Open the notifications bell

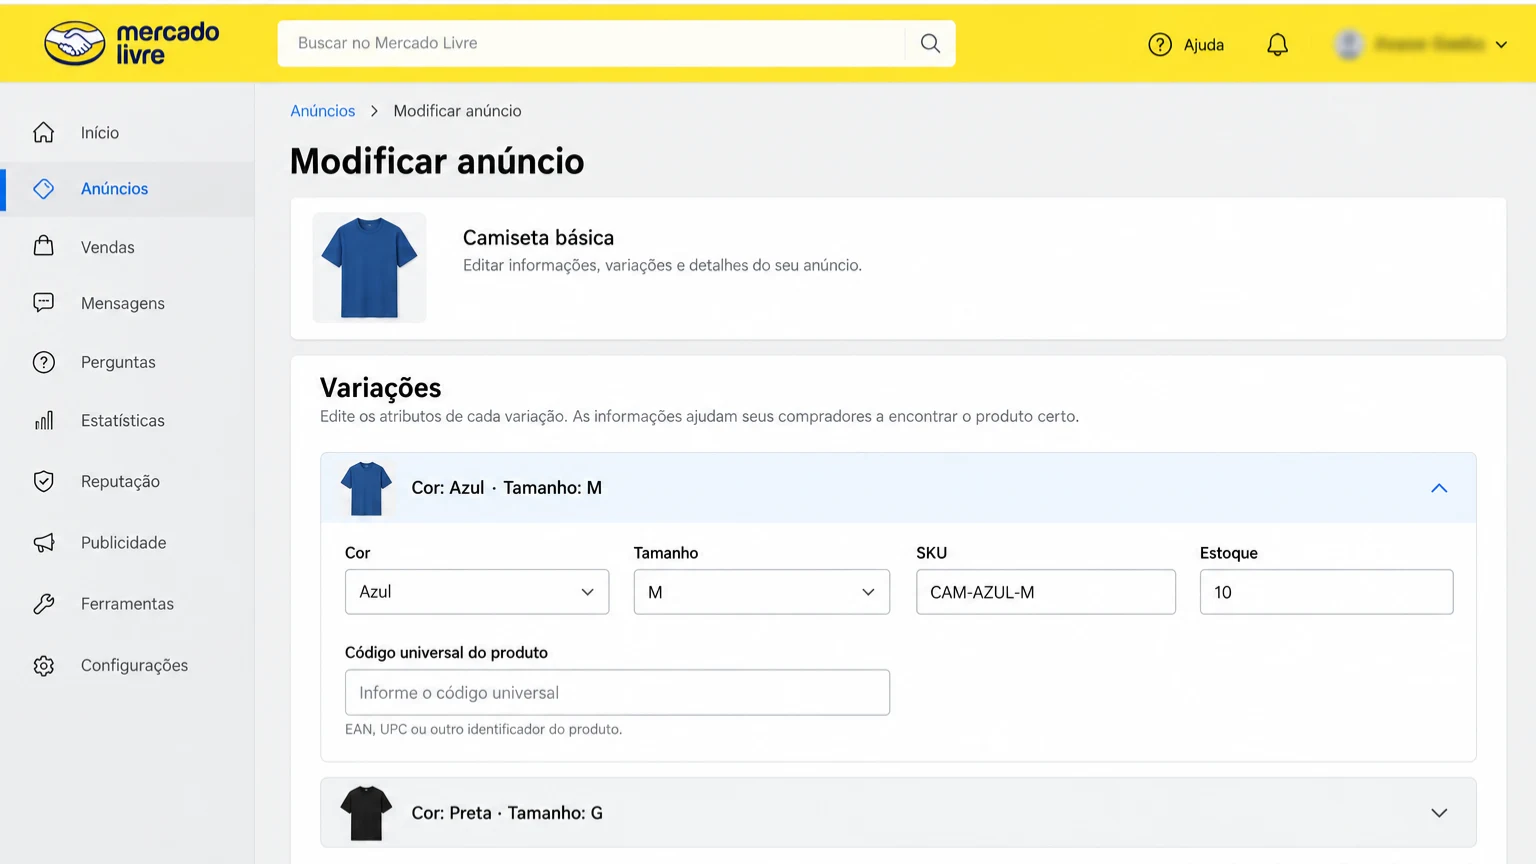pyautogui.click(x=1277, y=44)
